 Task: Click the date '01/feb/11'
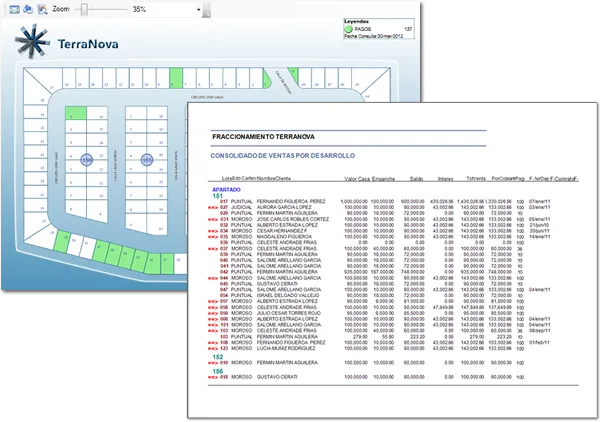[x=540, y=342]
